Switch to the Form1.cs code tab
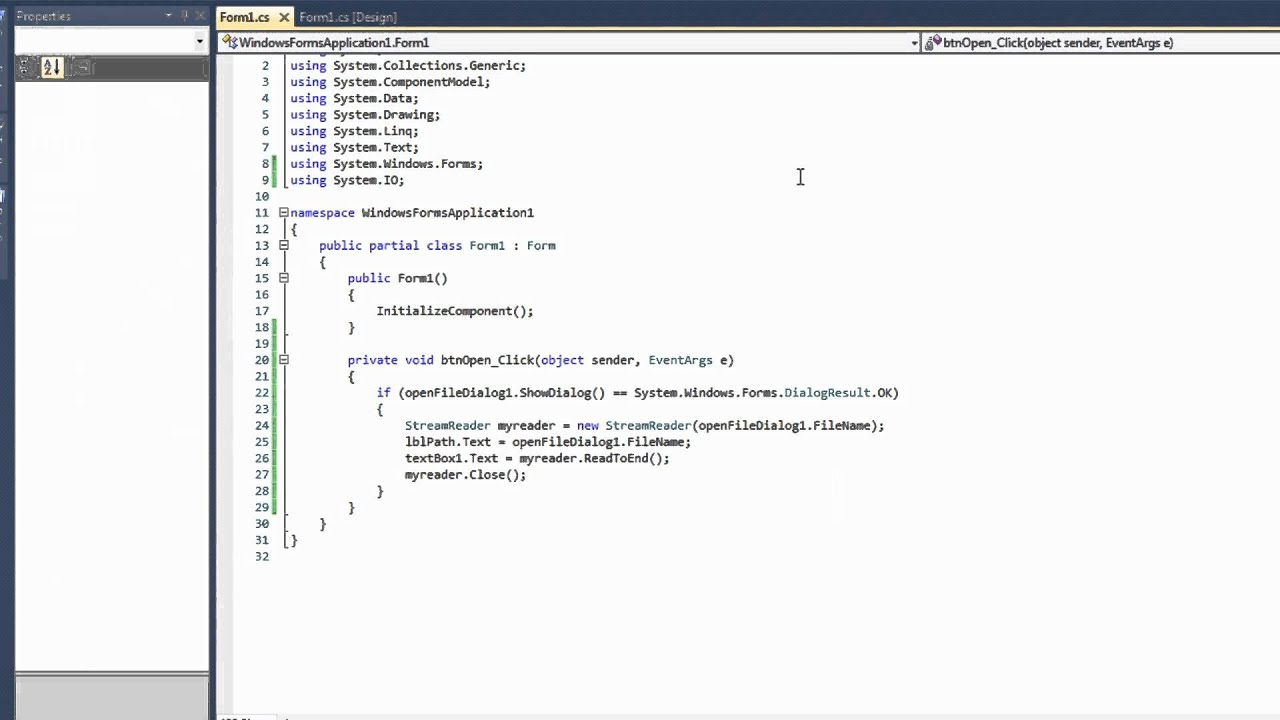 [245, 17]
